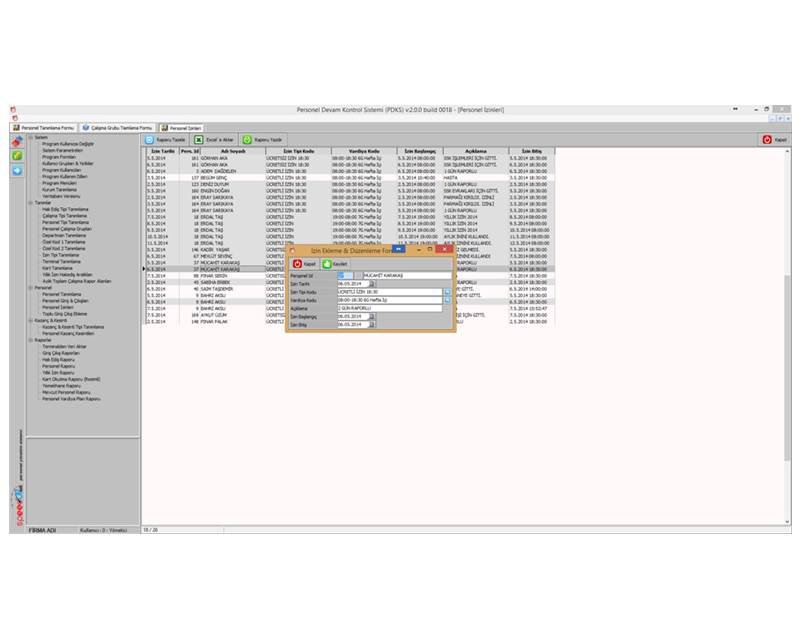Open Yıllık İzin Raporu in the tree
The height and width of the screenshot is (640, 800).
[x=60, y=372]
